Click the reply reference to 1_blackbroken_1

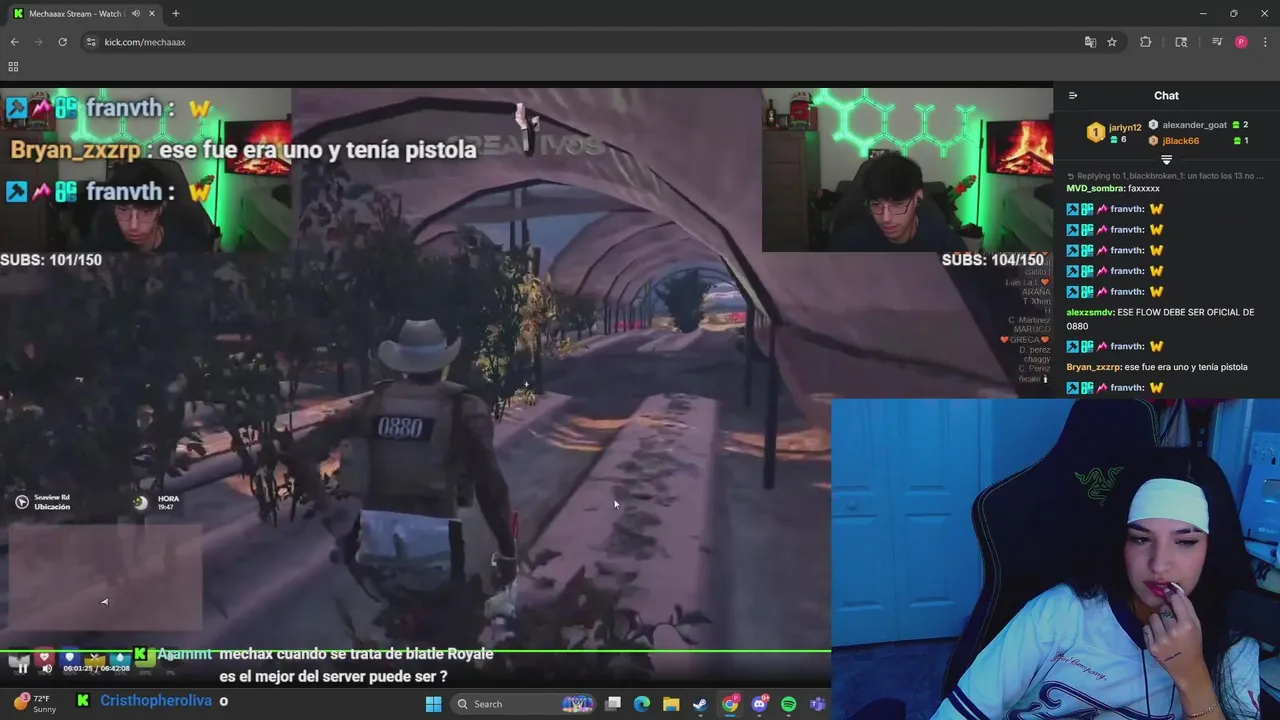[x=1166, y=175]
